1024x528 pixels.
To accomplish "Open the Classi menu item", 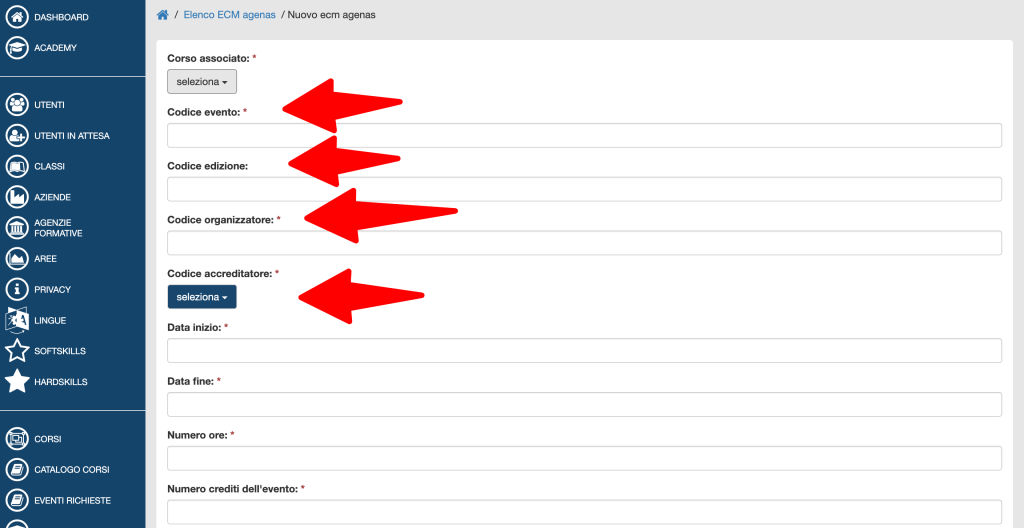I will coord(48,166).
